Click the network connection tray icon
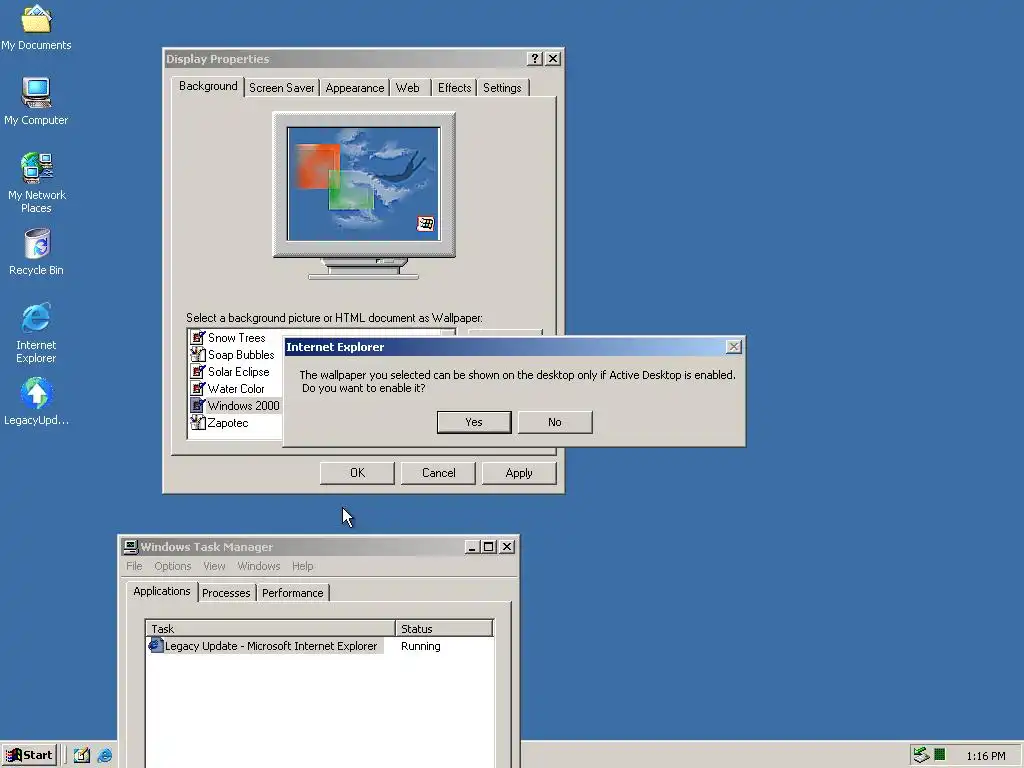 click(921, 755)
